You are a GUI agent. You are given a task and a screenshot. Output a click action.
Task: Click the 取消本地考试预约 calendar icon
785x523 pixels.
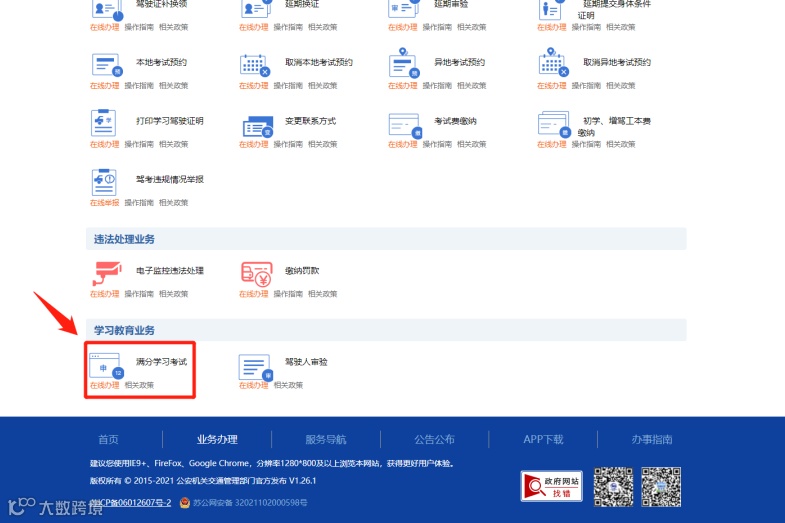[x=255, y=65]
